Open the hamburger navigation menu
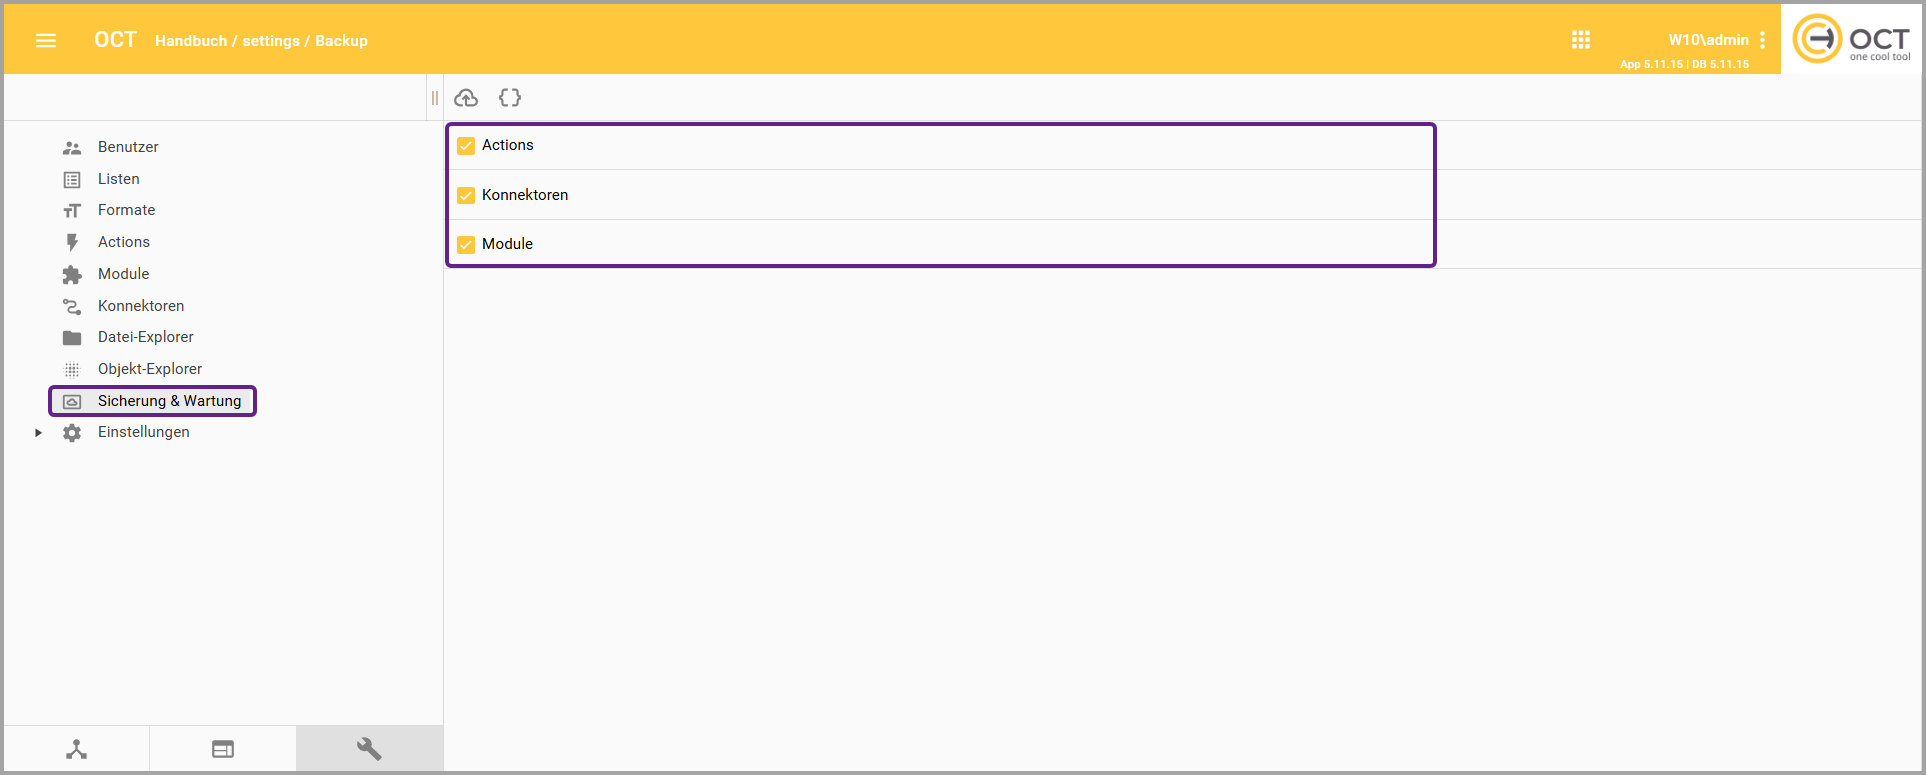Screen dimensions: 1926x775 coord(46,41)
